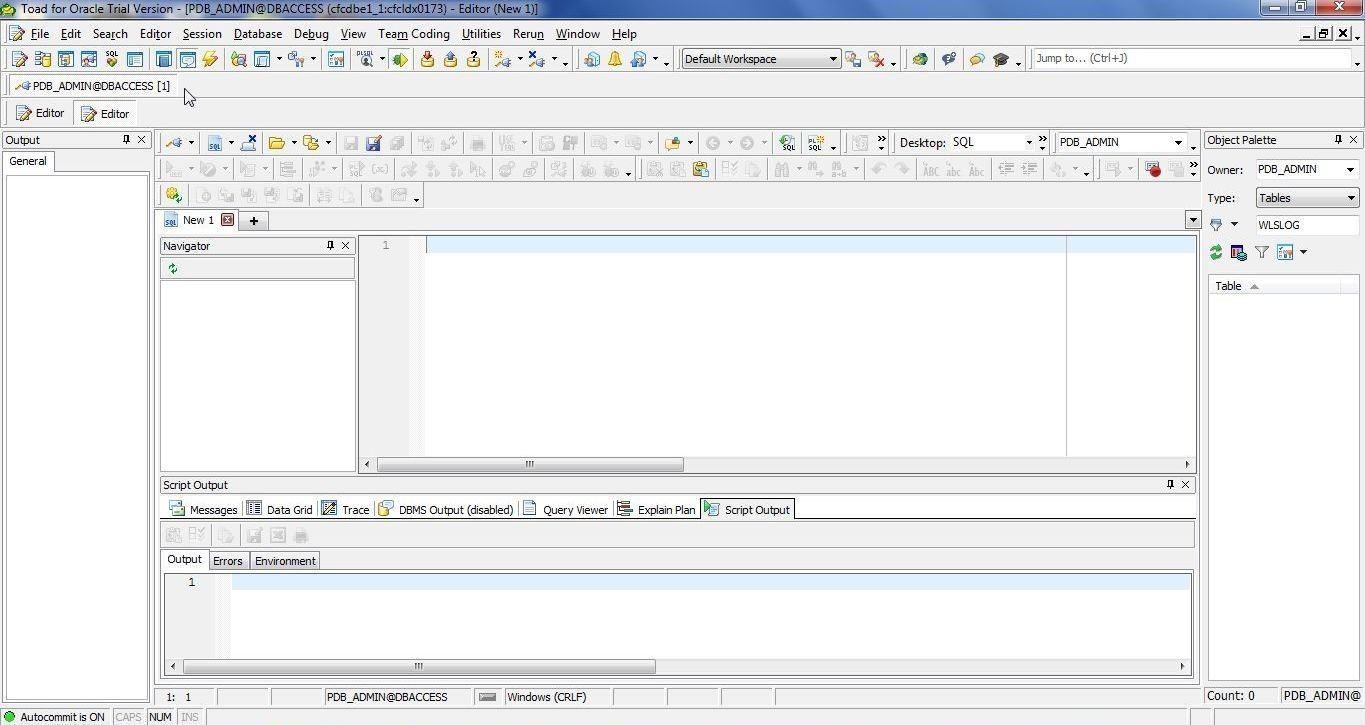Click the green refresh icon in Object Palette
The image size is (1365, 725).
(x=1216, y=252)
